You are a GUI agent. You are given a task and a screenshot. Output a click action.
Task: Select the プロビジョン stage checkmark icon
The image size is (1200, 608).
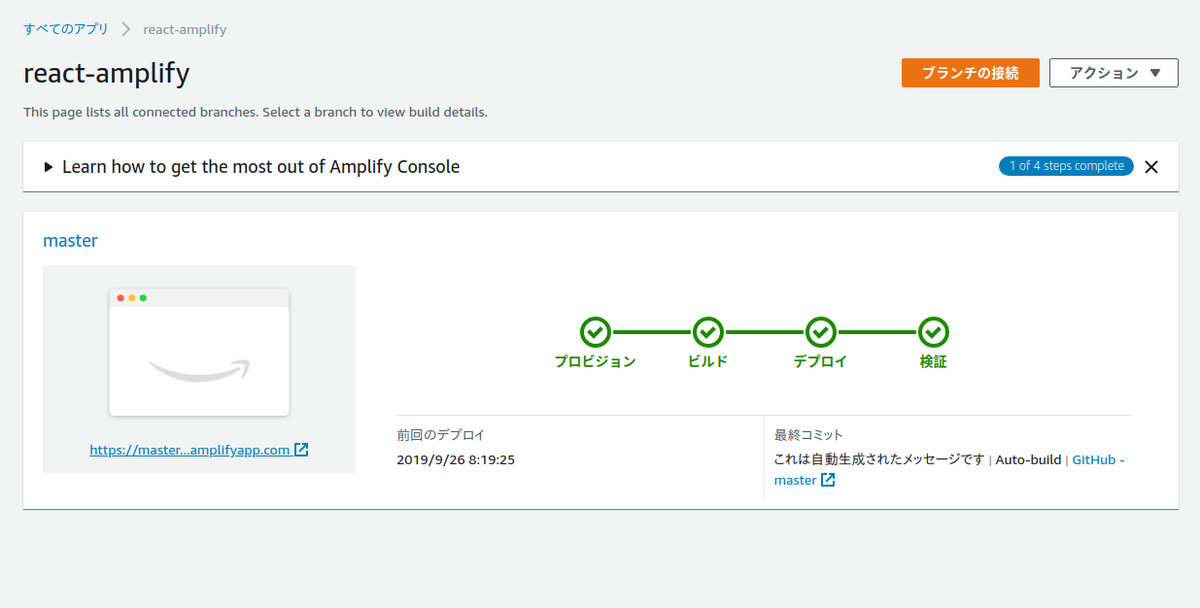(x=596, y=332)
